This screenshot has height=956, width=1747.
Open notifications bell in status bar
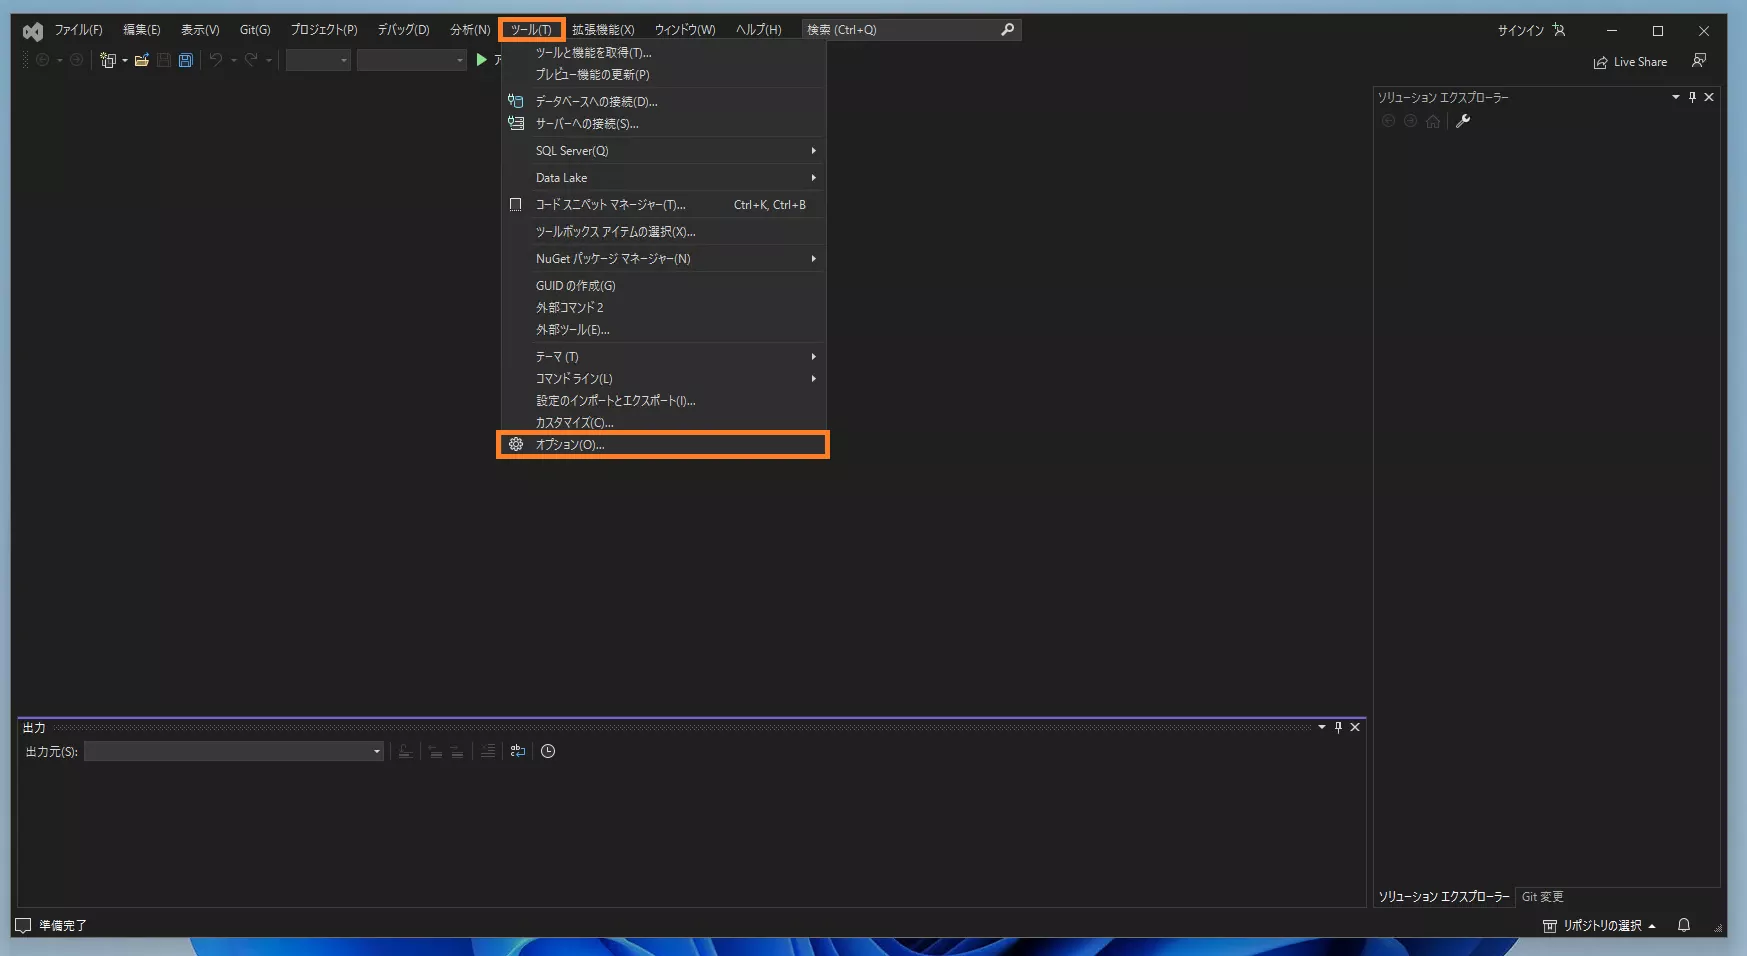click(x=1684, y=926)
